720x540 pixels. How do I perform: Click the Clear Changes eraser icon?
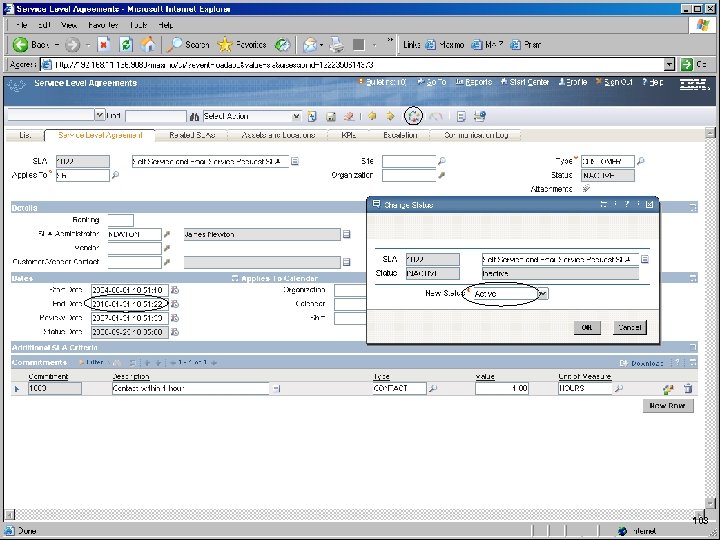pyautogui.click(x=349, y=117)
